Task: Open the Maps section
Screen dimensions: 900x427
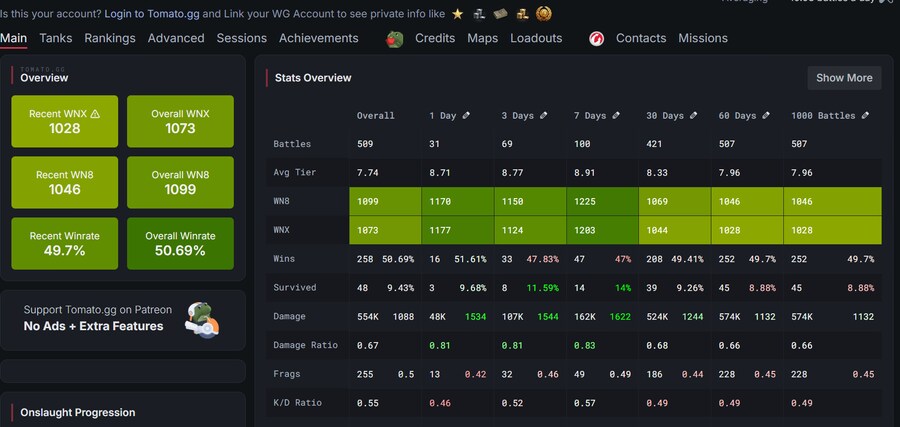Action: 482,38
